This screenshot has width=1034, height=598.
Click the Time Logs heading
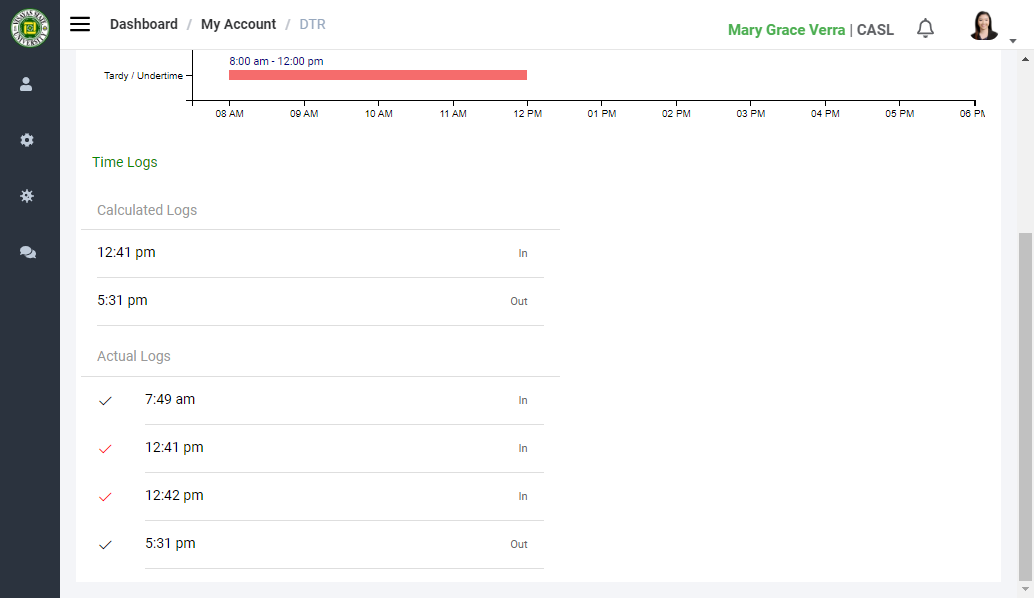pyautogui.click(x=125, y=162)
